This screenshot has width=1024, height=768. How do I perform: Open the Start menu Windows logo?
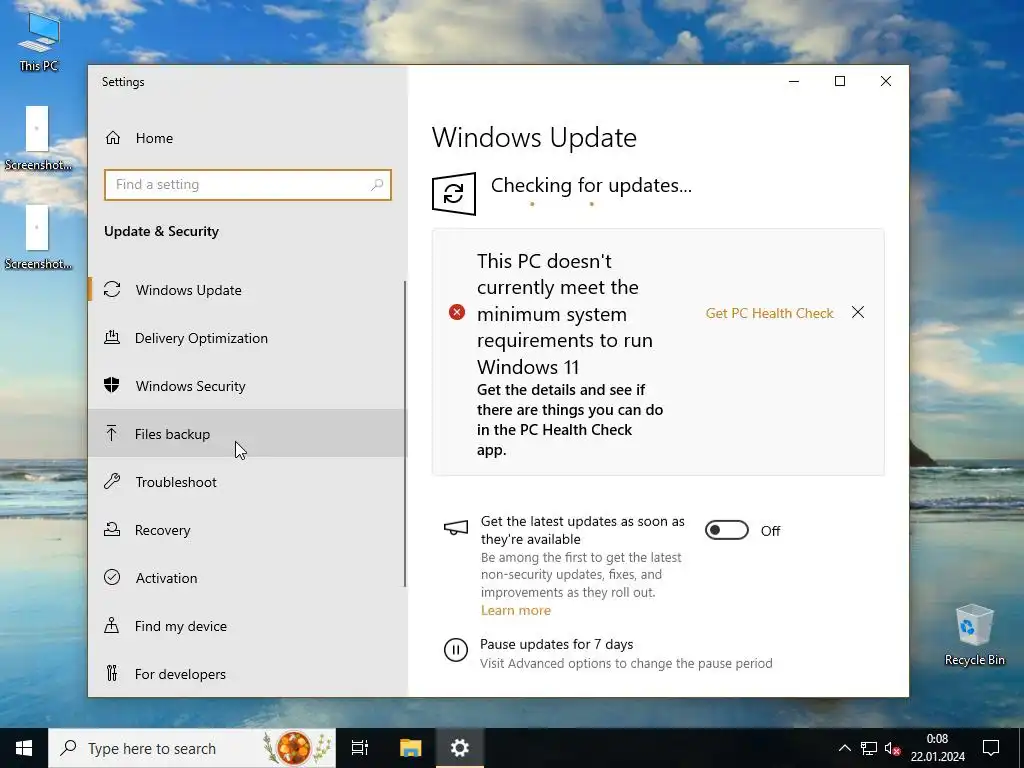pos(24,748)
